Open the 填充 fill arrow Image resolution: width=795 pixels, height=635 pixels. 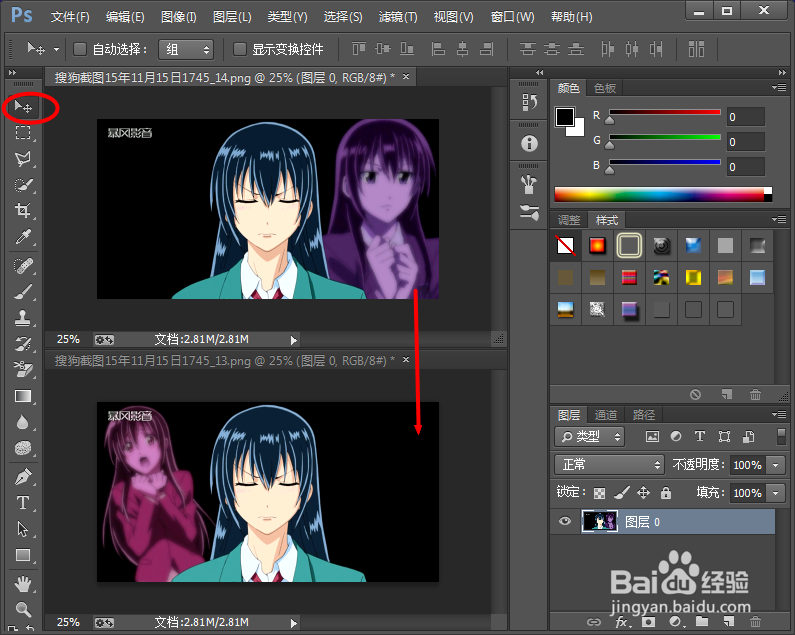click(776, 492)
